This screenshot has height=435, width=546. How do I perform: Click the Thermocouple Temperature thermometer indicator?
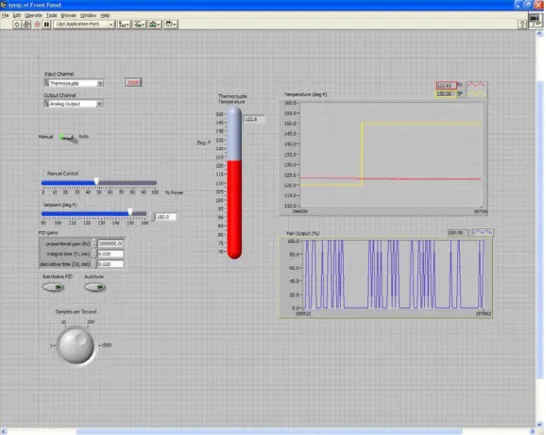click(x=234, y=183)
